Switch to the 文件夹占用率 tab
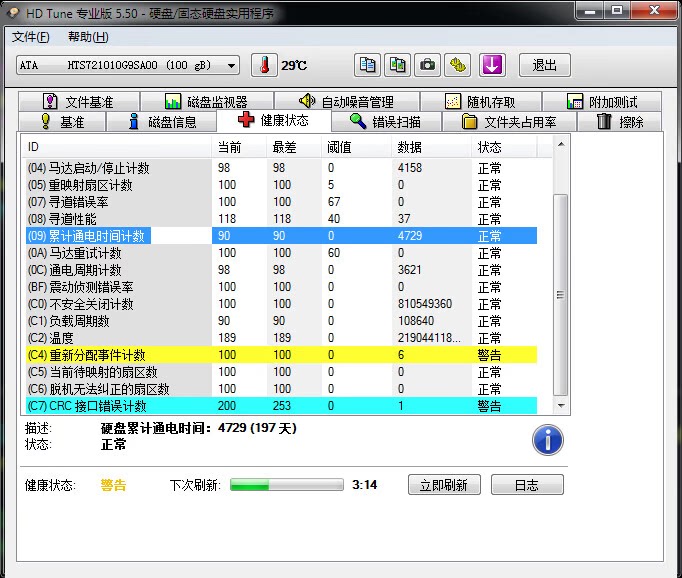Image resolution: width=682 pixels, height=578 pixels. pos(509,121)
